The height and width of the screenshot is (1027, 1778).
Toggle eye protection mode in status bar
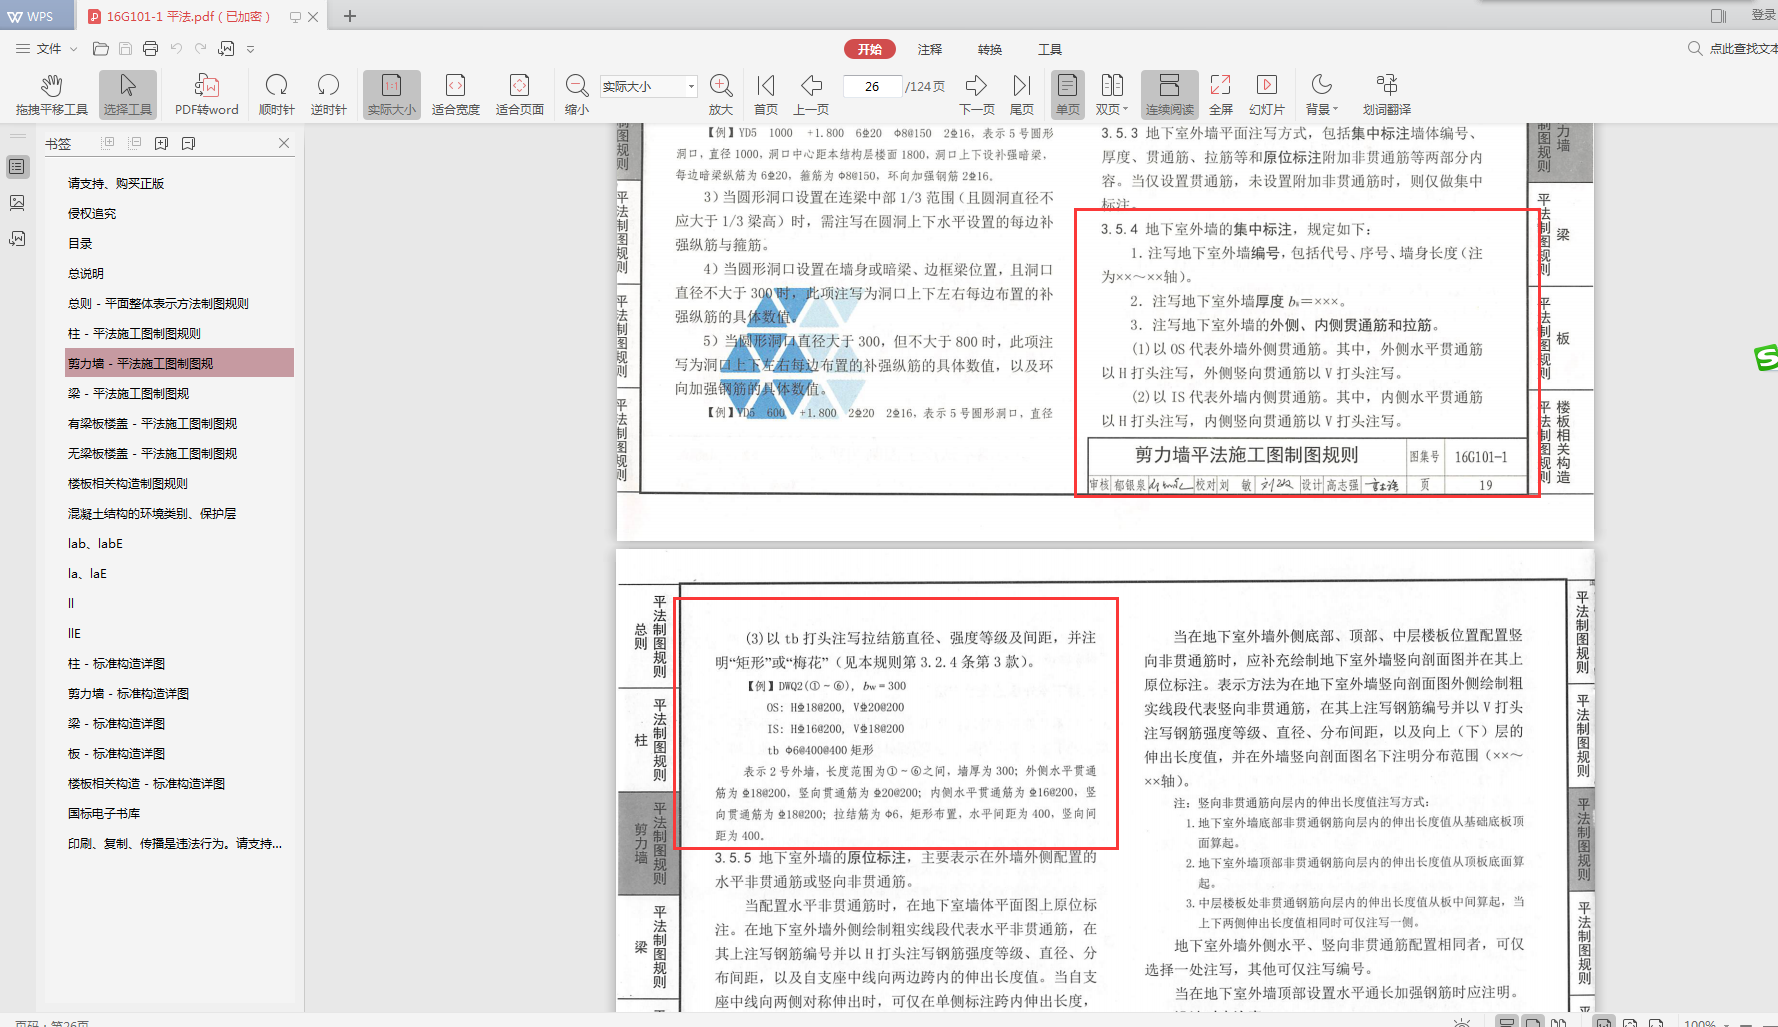[1462, 1022]
